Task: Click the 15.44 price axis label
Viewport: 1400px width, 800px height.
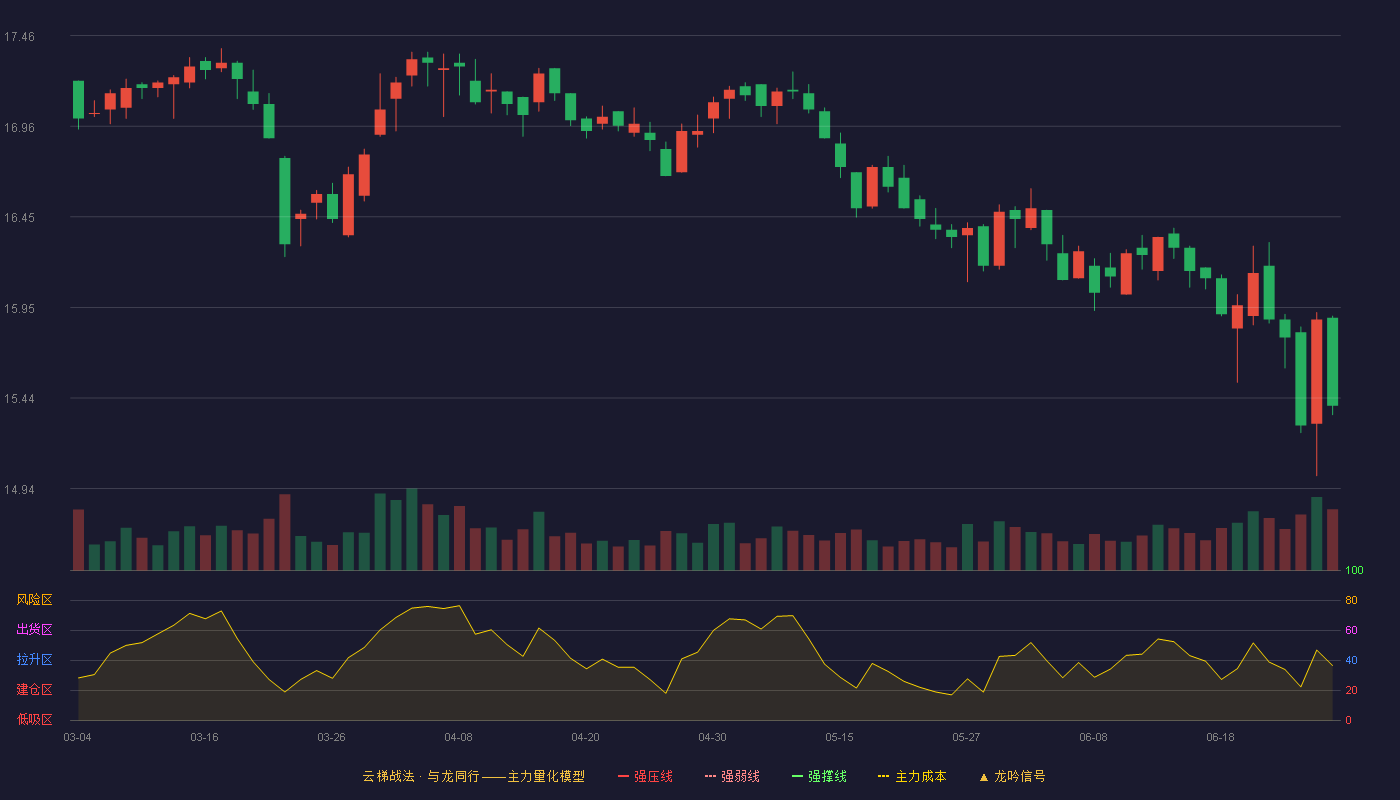Action: 19,398
